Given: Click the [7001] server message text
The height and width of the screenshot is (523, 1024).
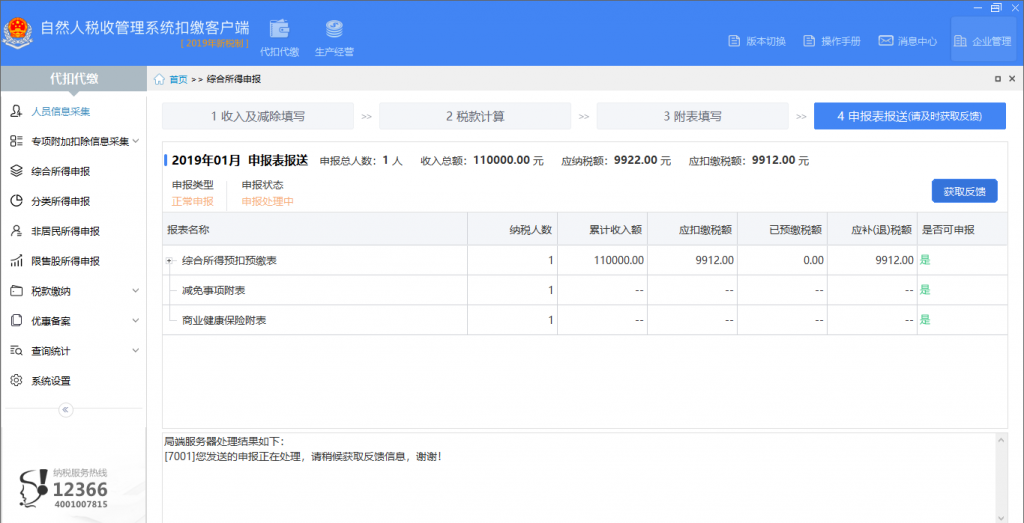Looking at the screenshot, I should [303, 456].
